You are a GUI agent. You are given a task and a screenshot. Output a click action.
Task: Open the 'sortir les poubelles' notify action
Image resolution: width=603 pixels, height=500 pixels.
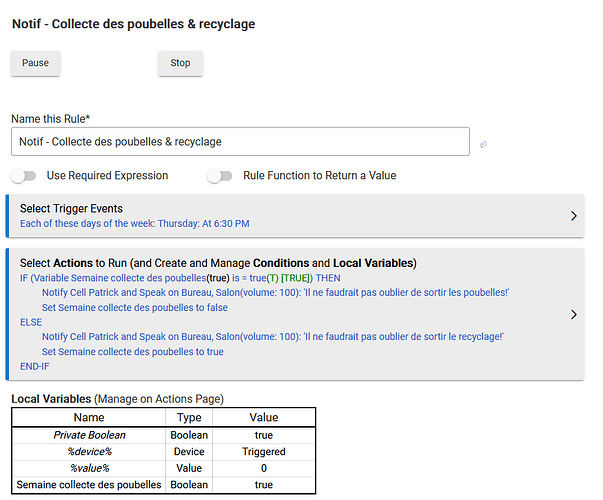[275, 293]
